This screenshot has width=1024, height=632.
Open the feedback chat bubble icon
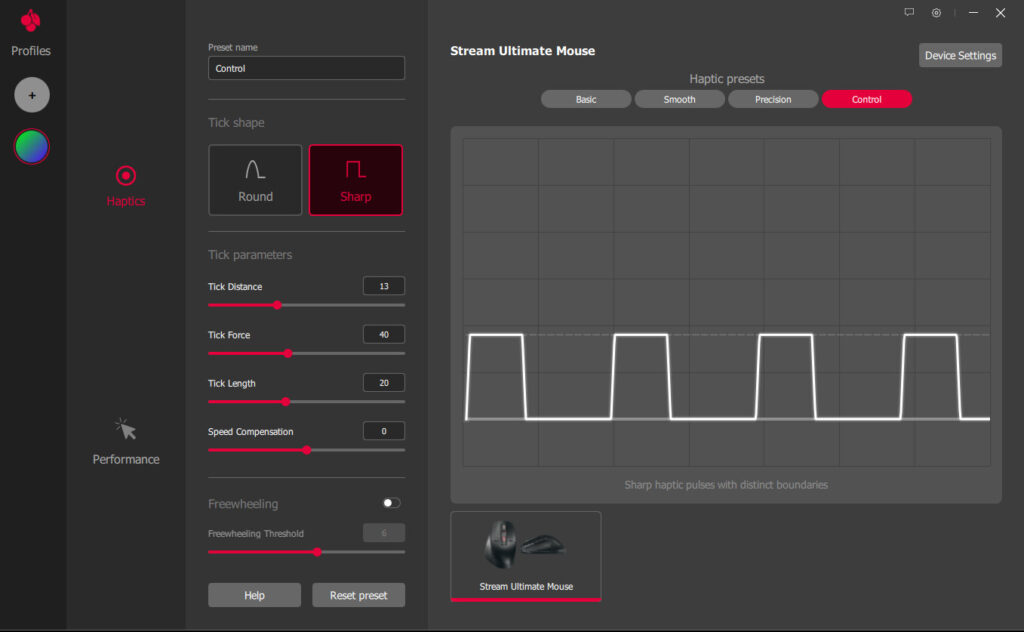909,13
